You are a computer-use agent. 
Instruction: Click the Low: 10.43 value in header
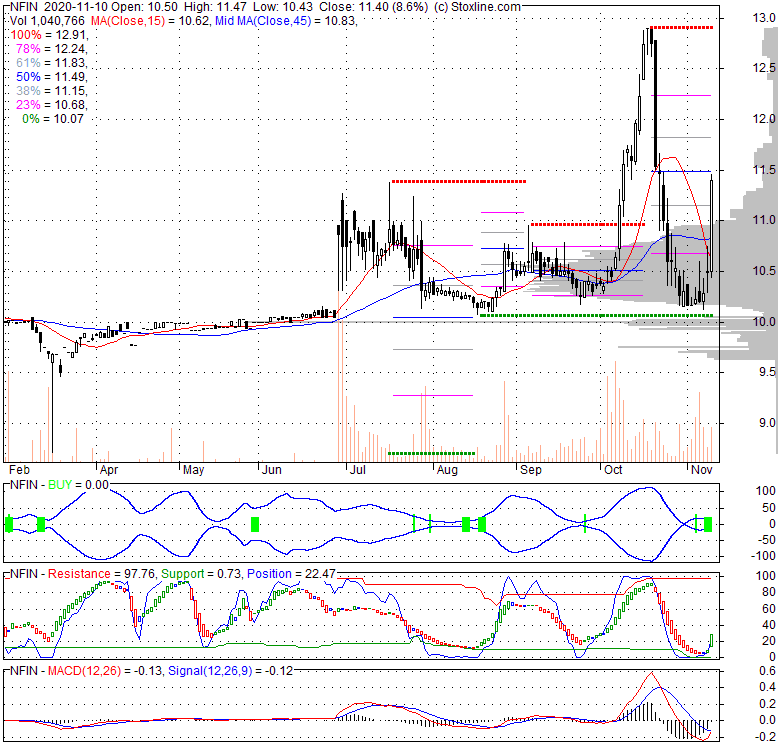[x=283, y=7]
